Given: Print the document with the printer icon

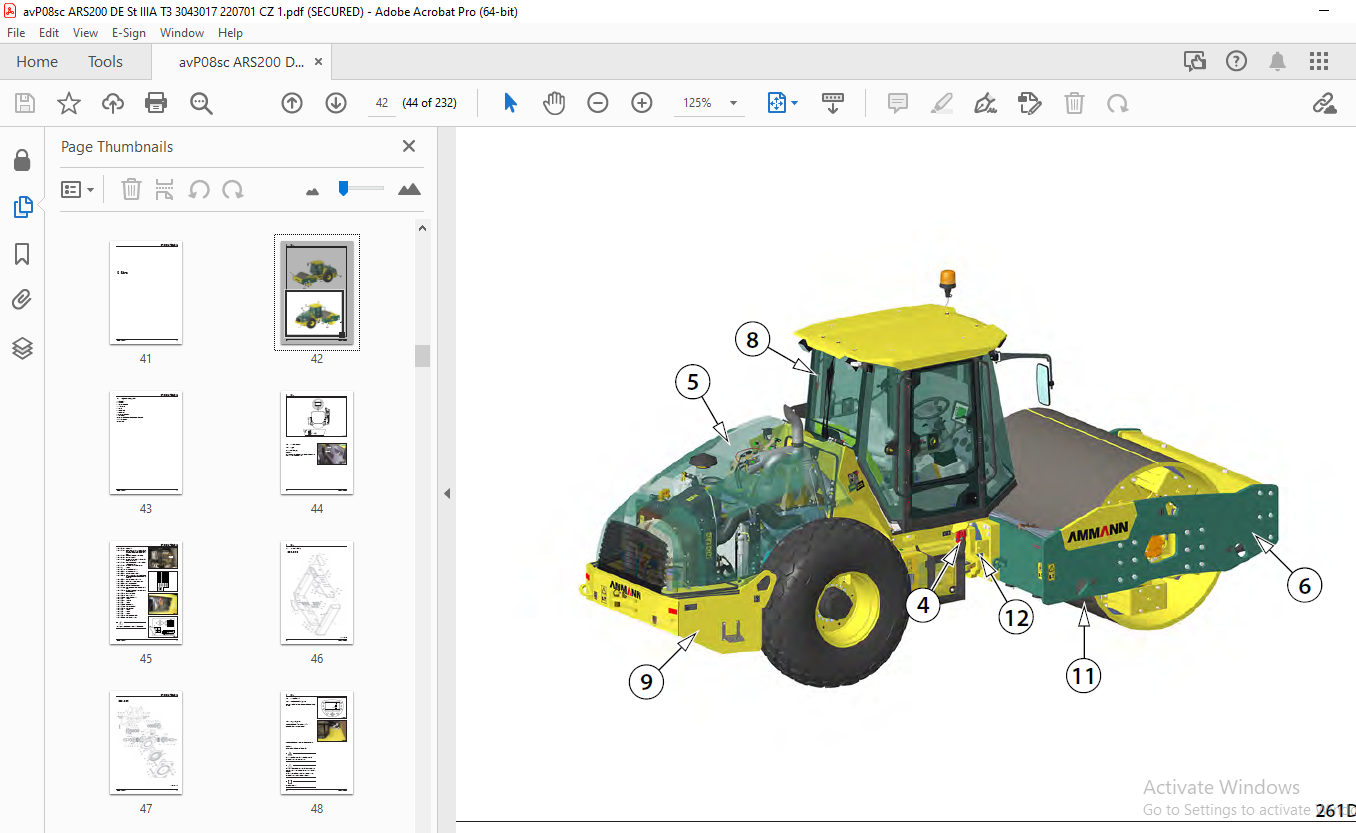Looking at the screenshot, I should coord(156,103).
